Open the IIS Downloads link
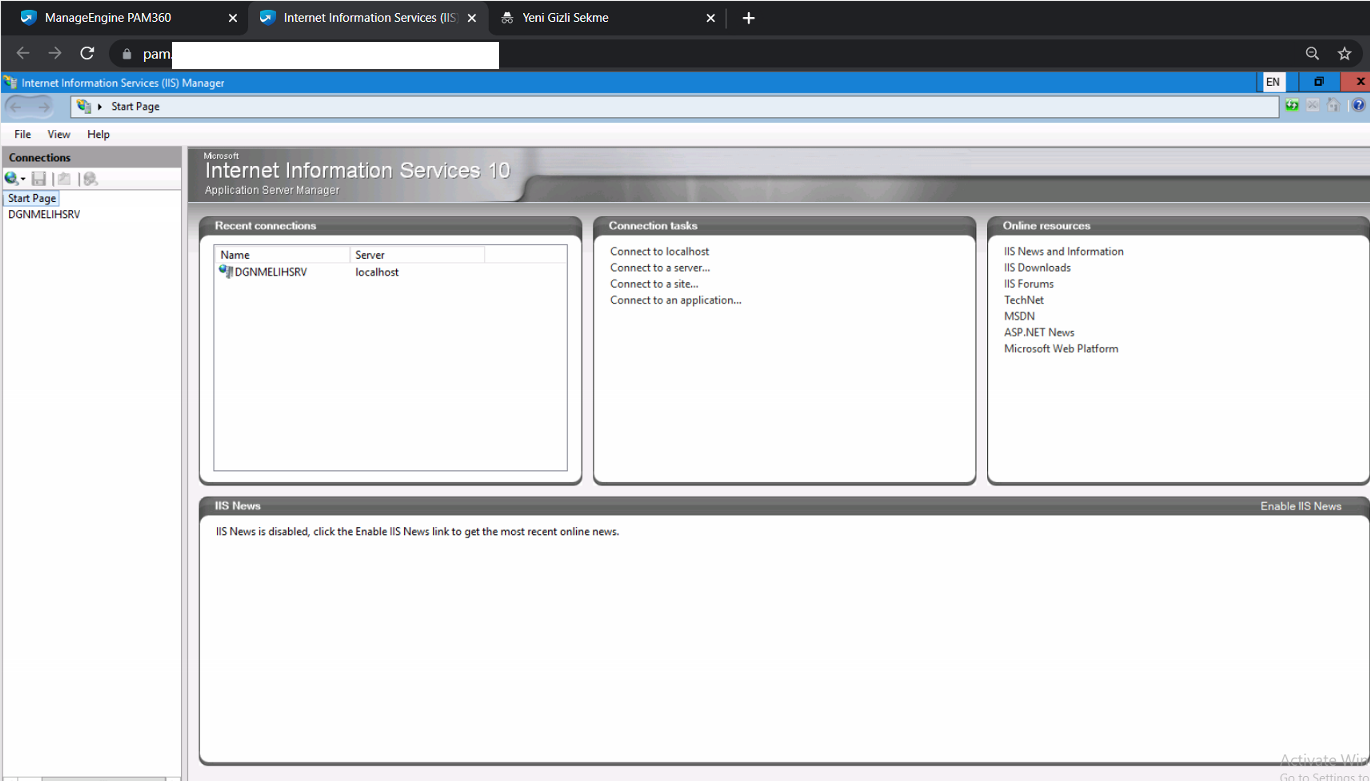The width and height of the screenshot is (1370, 781). [1037, 267]
